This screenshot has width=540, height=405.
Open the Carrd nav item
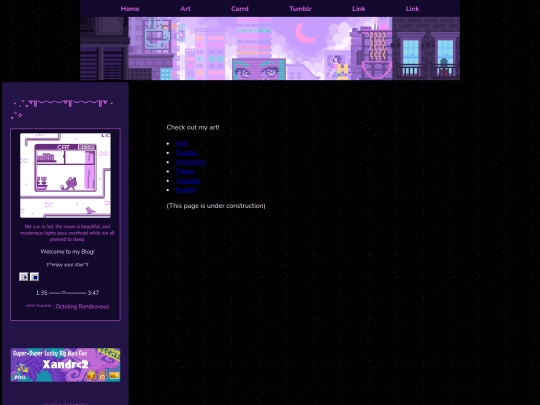click(240, 9)
